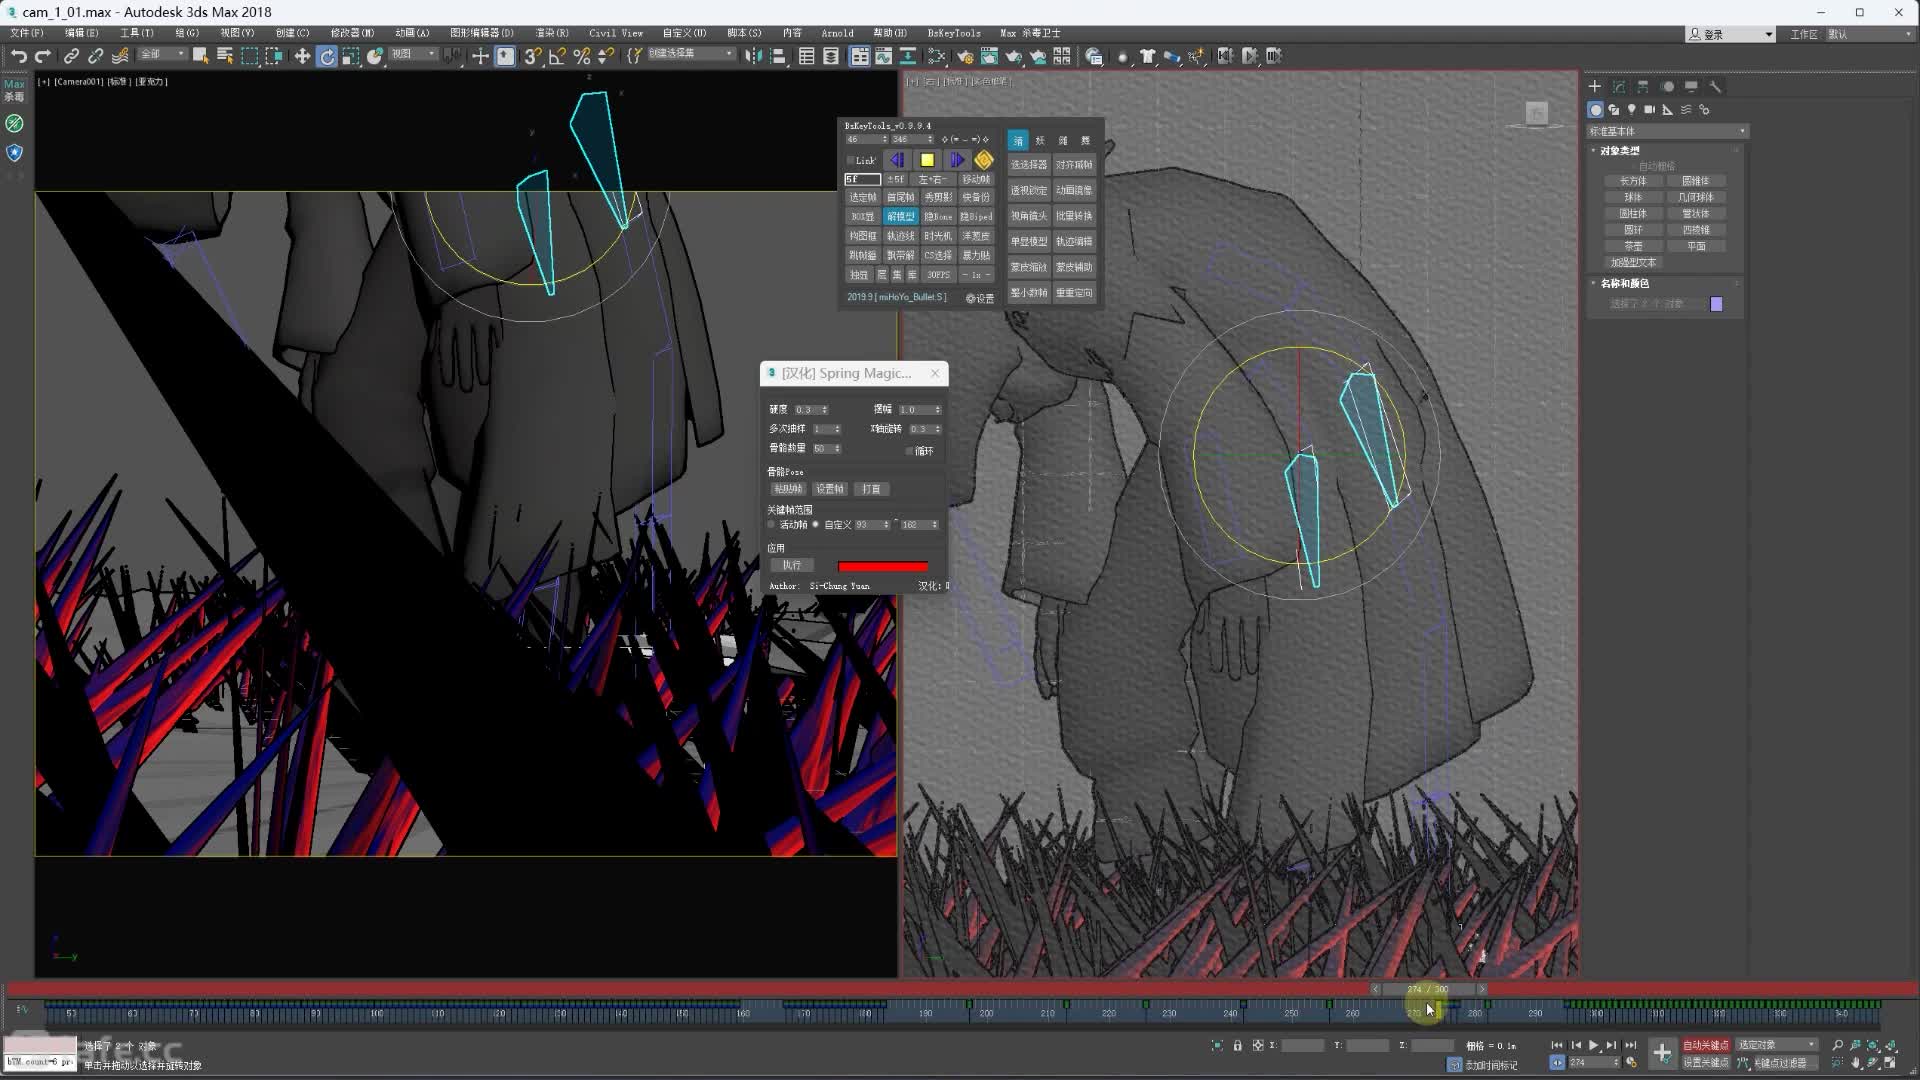This screenshot has height=1080, width=1920.
Task: Toggle the Angle Snap icon
Action: [557, 56]
